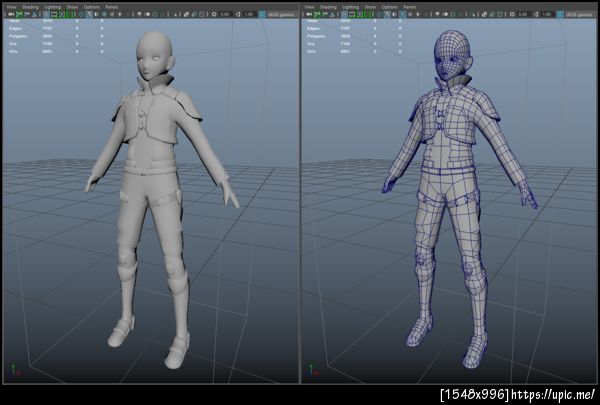Enable Wireframe on Shaded icon in left panel
This screenshot has height=405, width=600.
pos(104,15)
